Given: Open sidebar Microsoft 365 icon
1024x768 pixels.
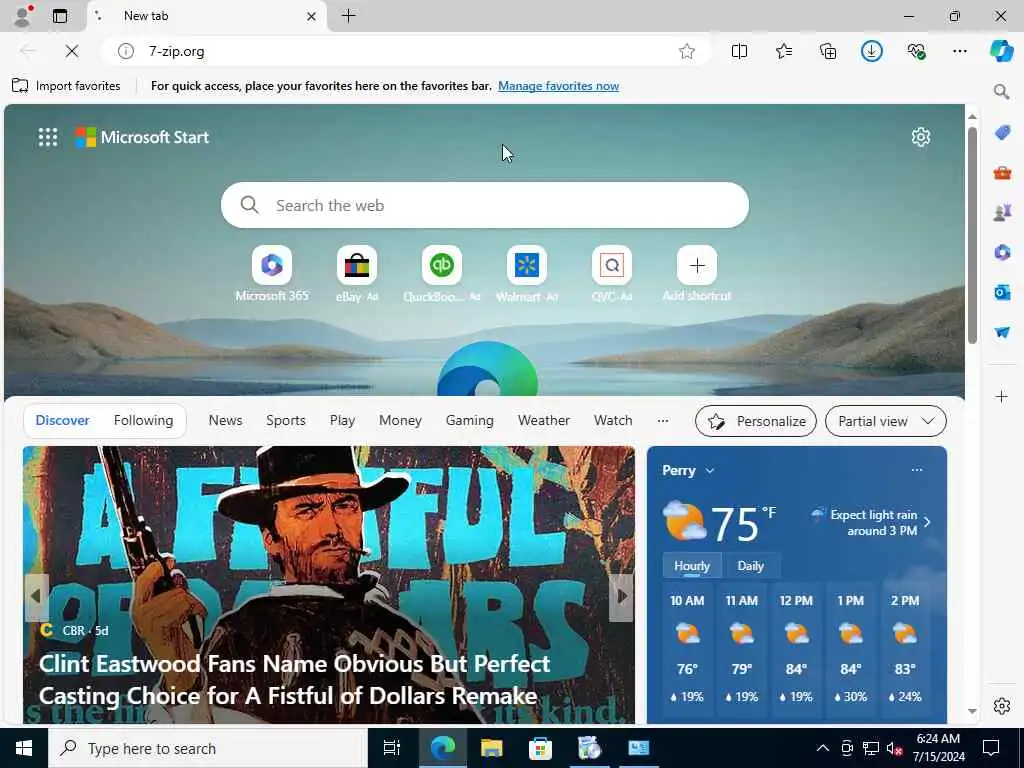Looking at the screenshot, I should [1002, 252].
